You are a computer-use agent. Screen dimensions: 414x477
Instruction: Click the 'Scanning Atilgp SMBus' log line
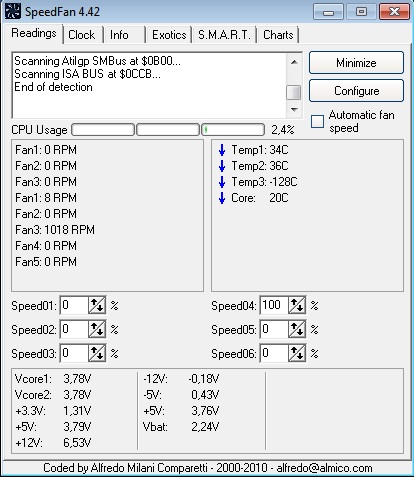pos(97,61)
